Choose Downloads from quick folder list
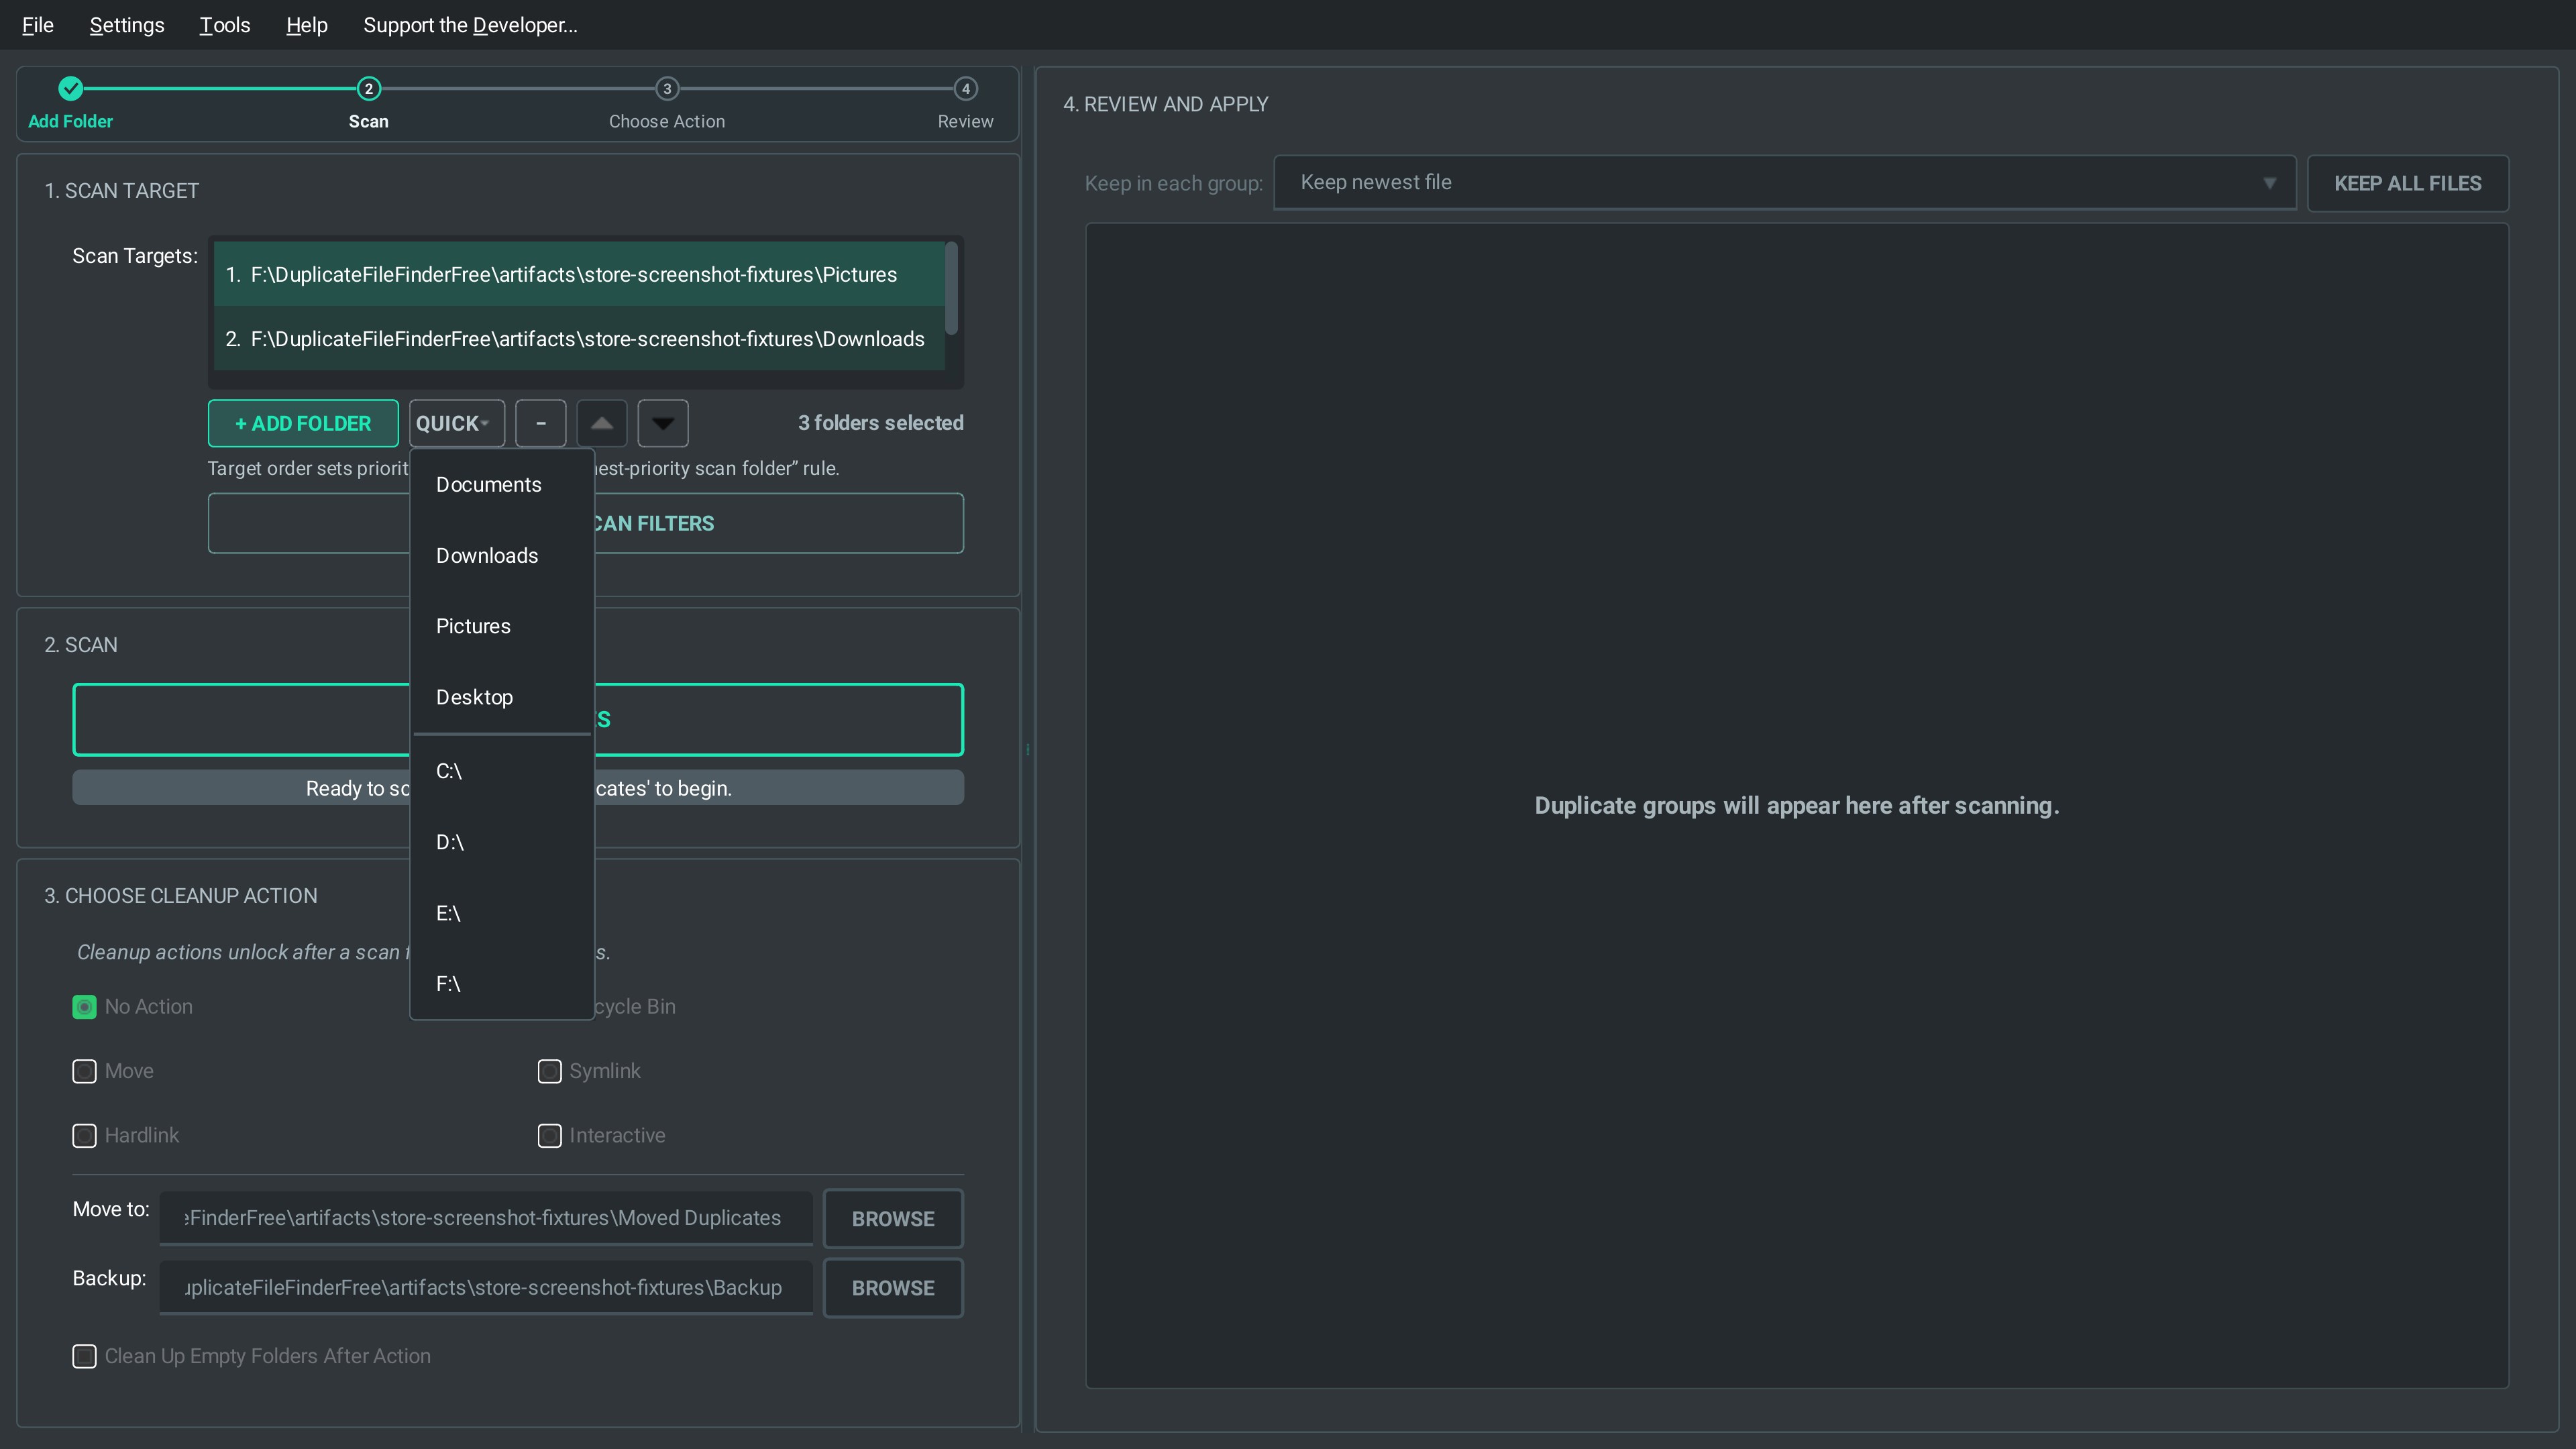This screenshot has width=2576, height=1449. point(502,556)
